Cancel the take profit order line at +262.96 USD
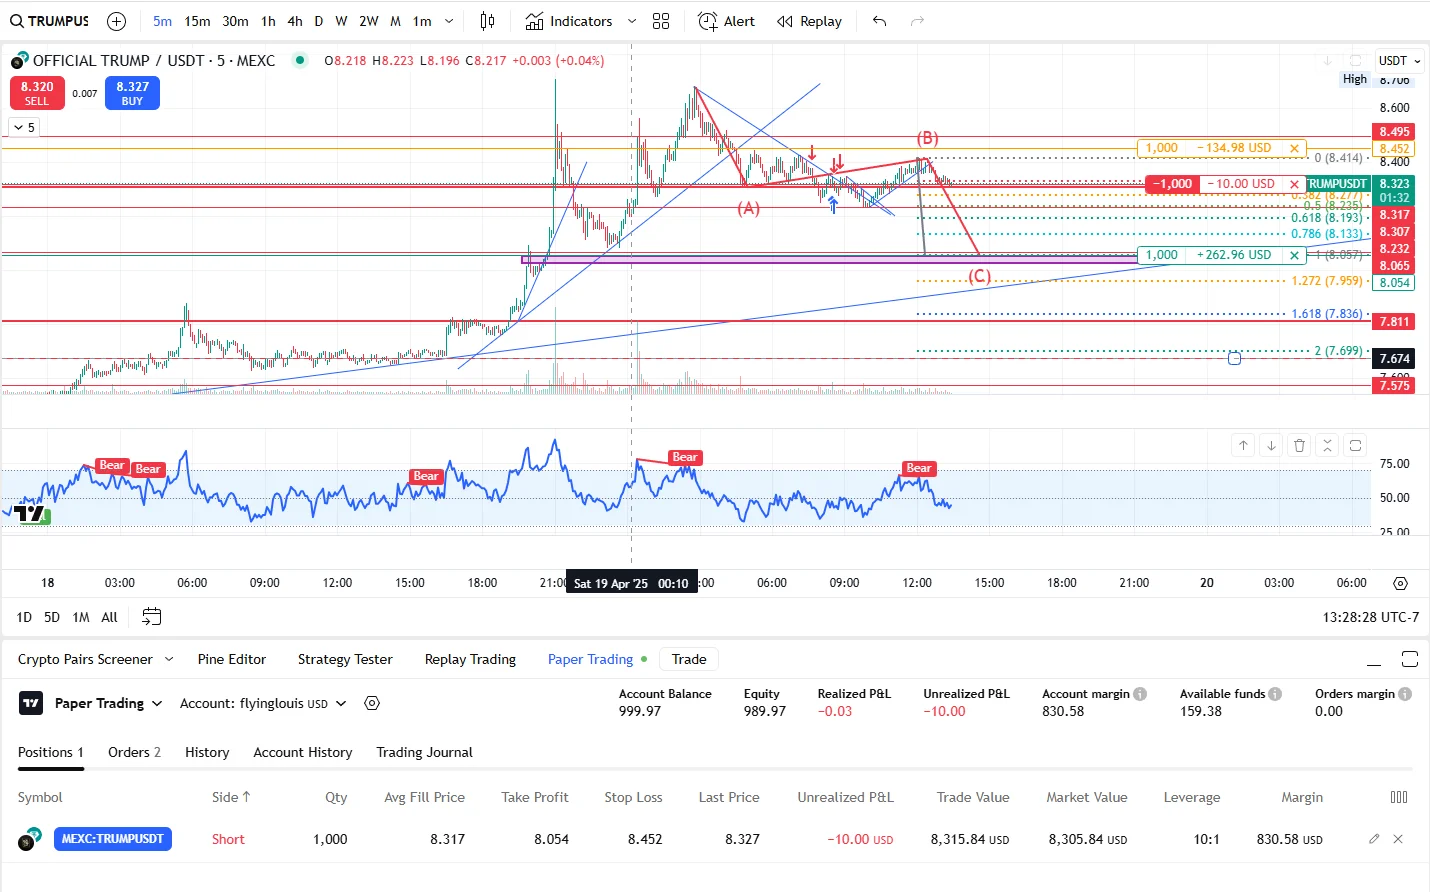The width and height of the screenshot is (1430, 892). coord(1294,255)
